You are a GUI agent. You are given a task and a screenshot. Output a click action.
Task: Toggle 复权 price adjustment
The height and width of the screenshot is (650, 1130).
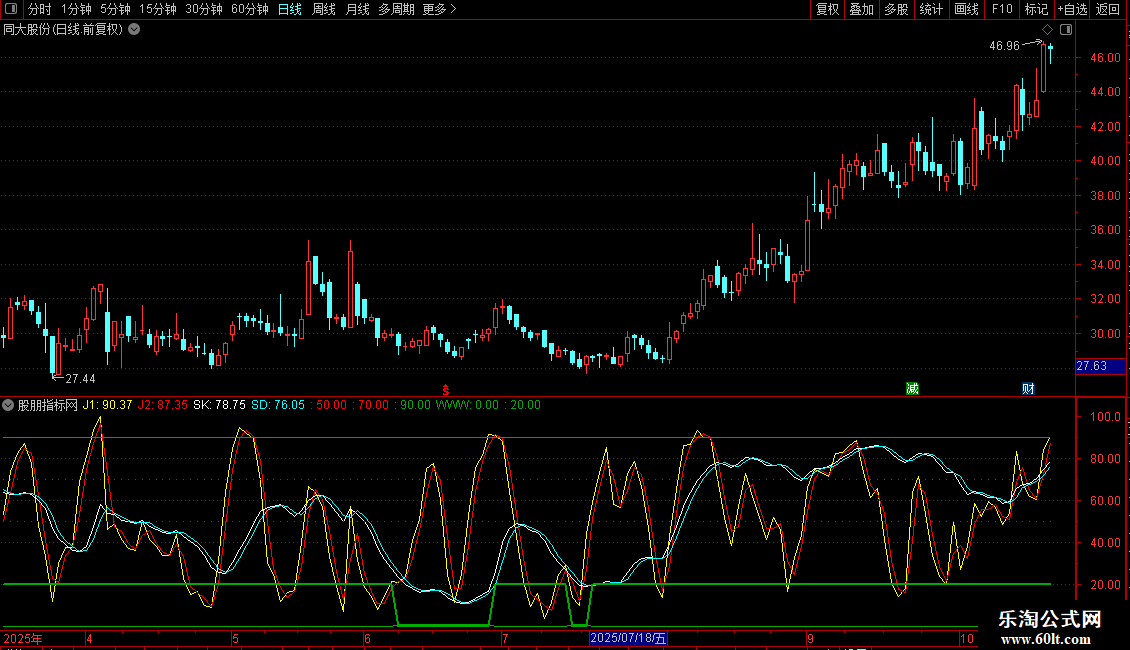(828, 10)
